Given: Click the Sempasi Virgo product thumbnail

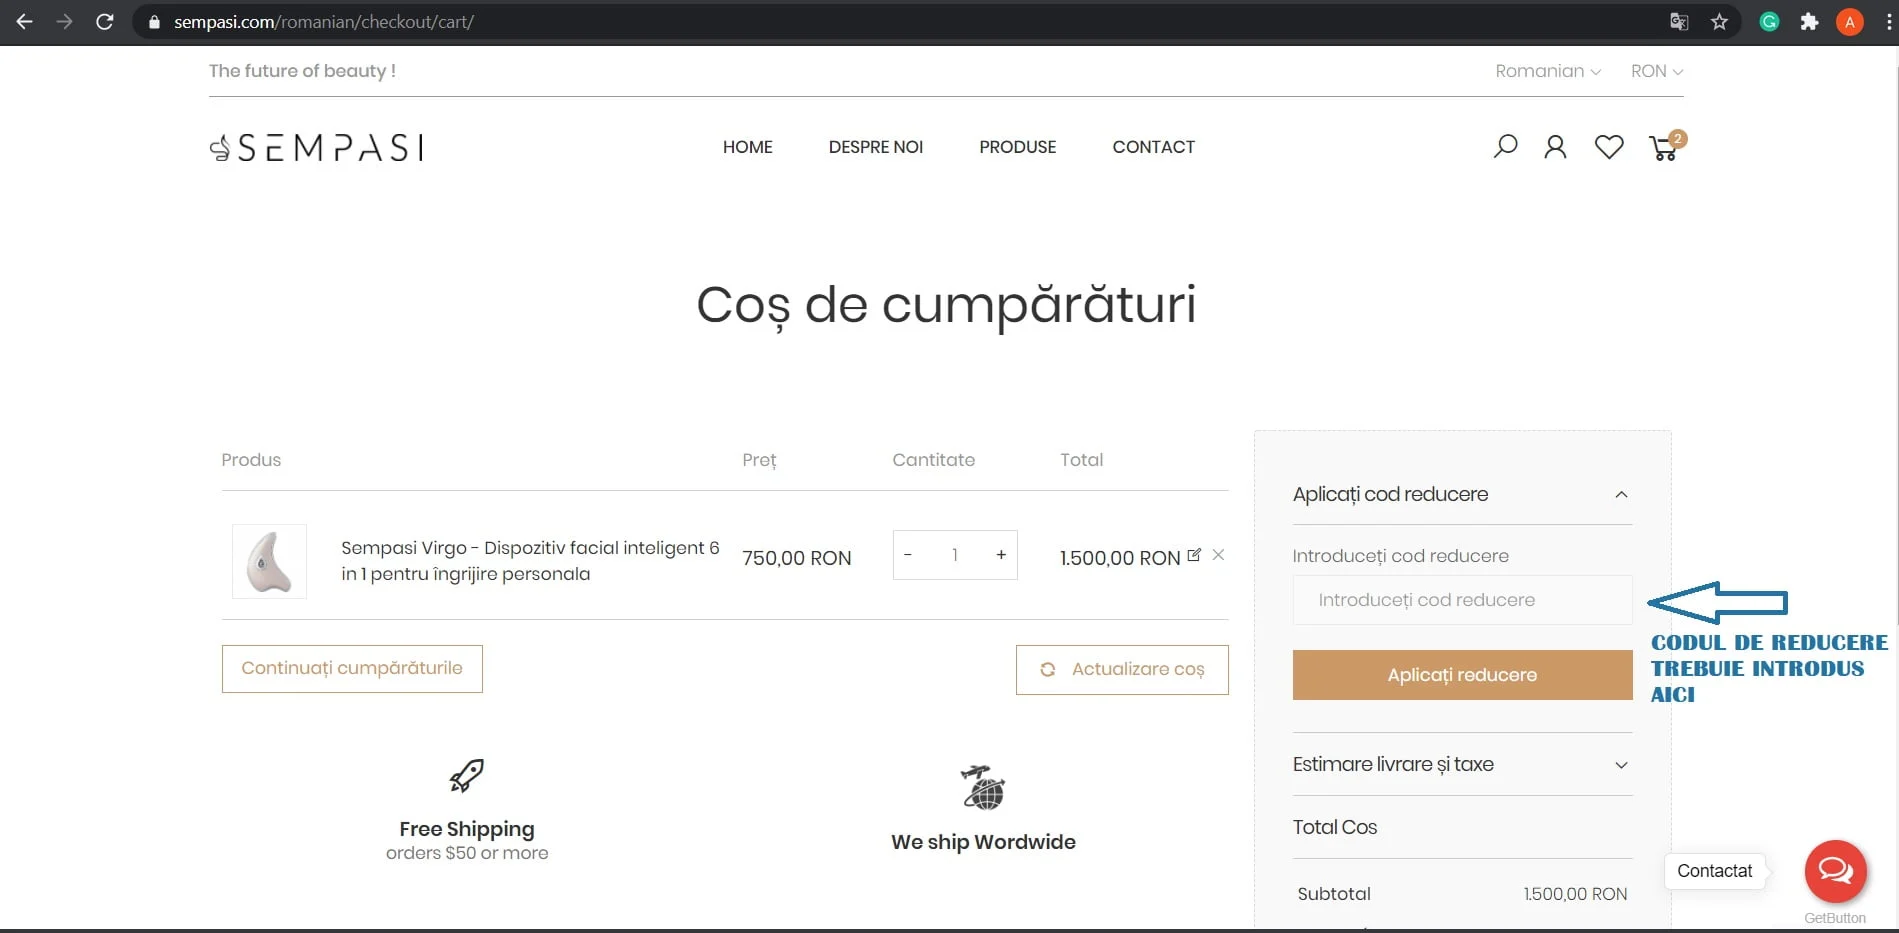Looking at the screenshot, I should click(x=269, y=561).
